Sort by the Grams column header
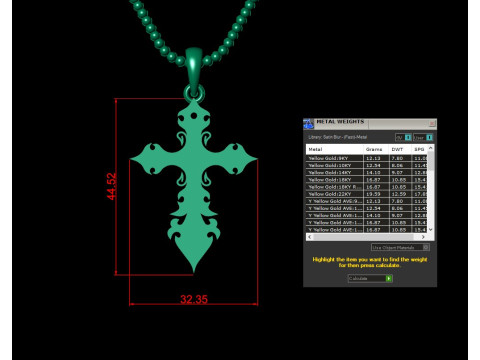480x360 pixels. click(x=376, y=149)
